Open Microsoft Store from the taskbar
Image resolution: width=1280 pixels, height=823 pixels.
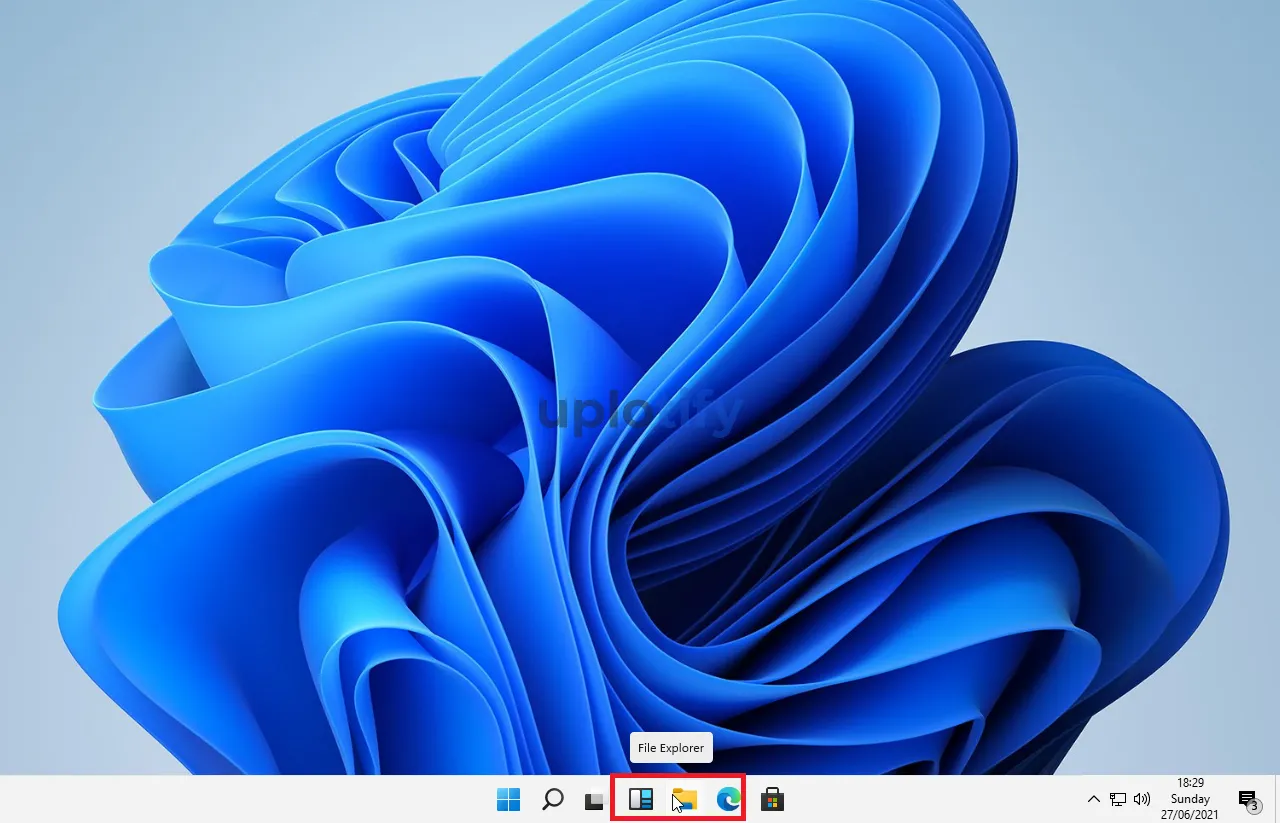(772, 799)
